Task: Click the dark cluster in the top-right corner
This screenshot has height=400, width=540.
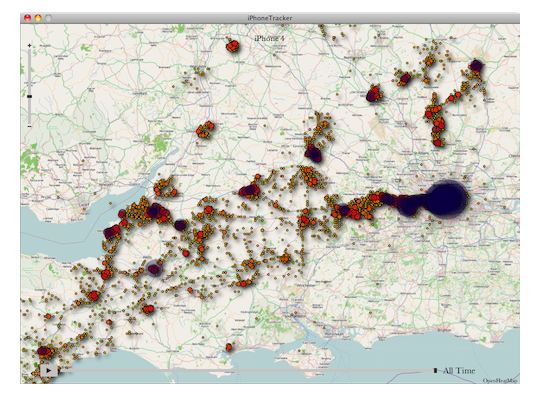Action: pos(476,65)
